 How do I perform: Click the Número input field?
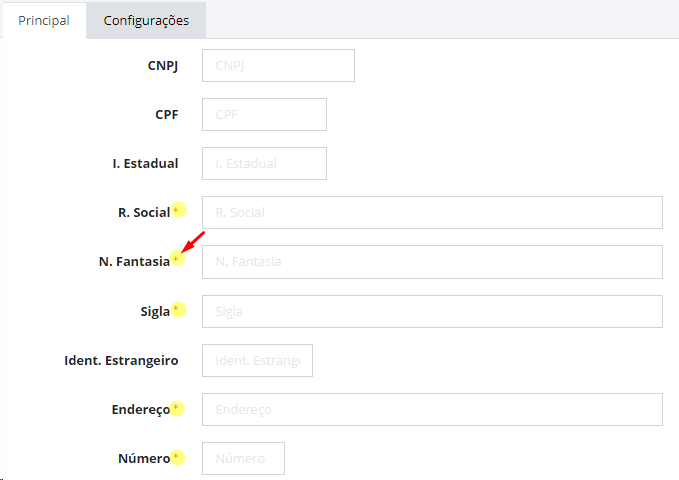tap(243, 458)
